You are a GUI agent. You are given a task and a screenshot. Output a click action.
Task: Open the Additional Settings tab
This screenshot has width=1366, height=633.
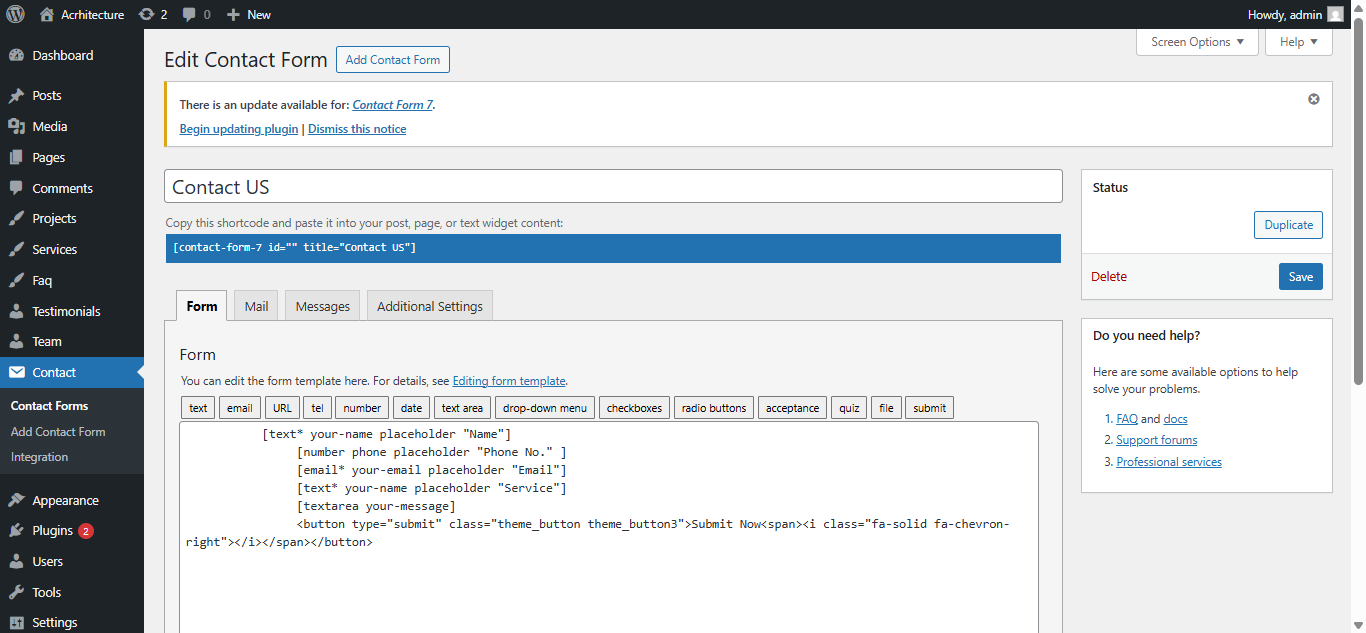click(429, 306)
